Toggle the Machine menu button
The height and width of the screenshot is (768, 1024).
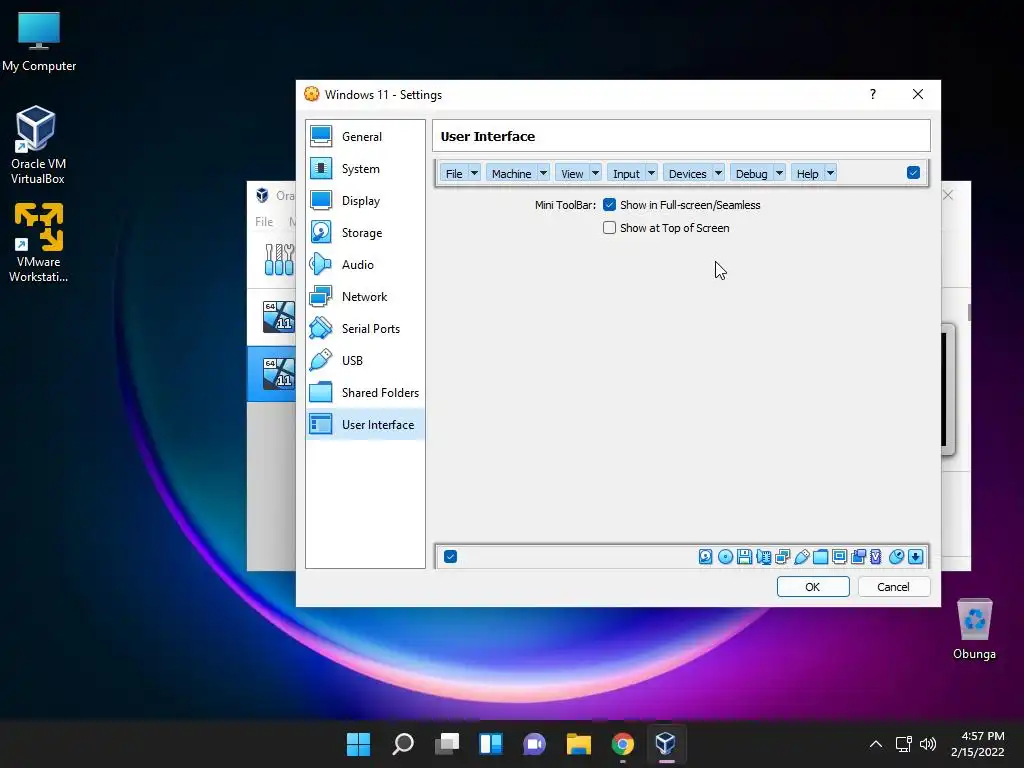(x=511, y=173)
